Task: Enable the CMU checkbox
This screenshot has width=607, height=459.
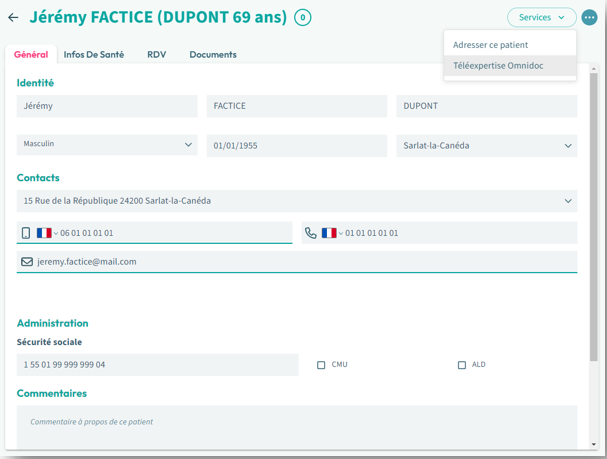Action: tap(321, 365)
